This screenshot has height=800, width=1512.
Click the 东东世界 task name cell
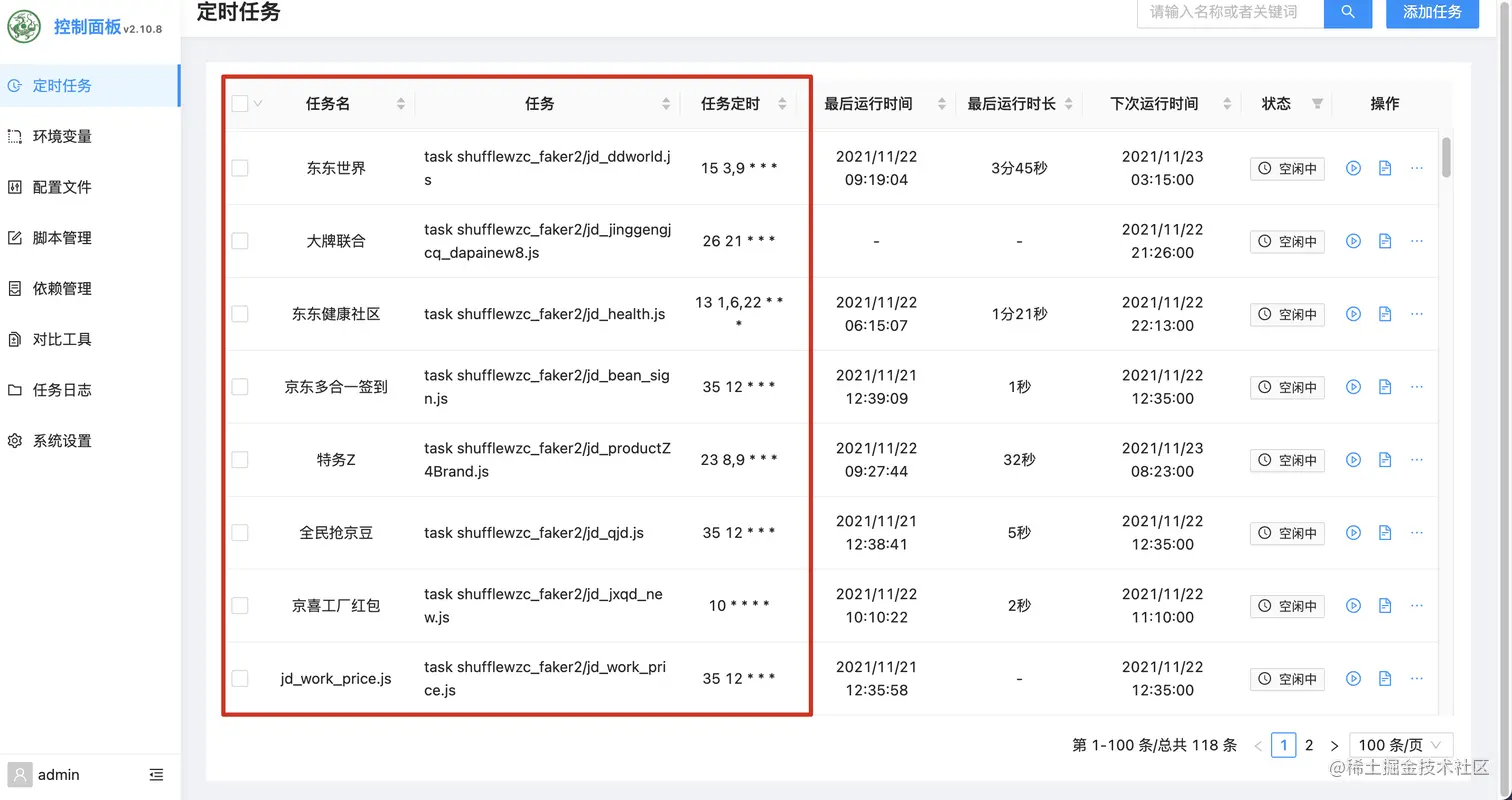point(336,168)
